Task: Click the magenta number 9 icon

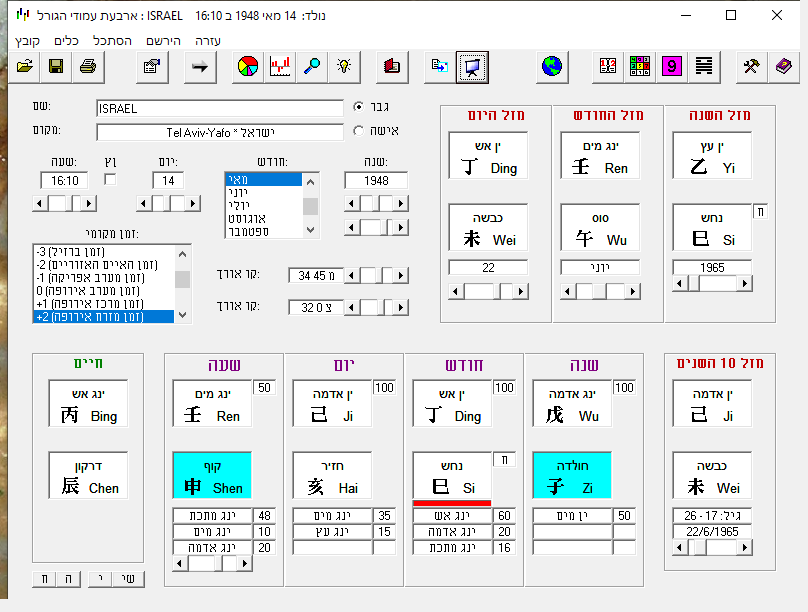Action: [671, 67]
